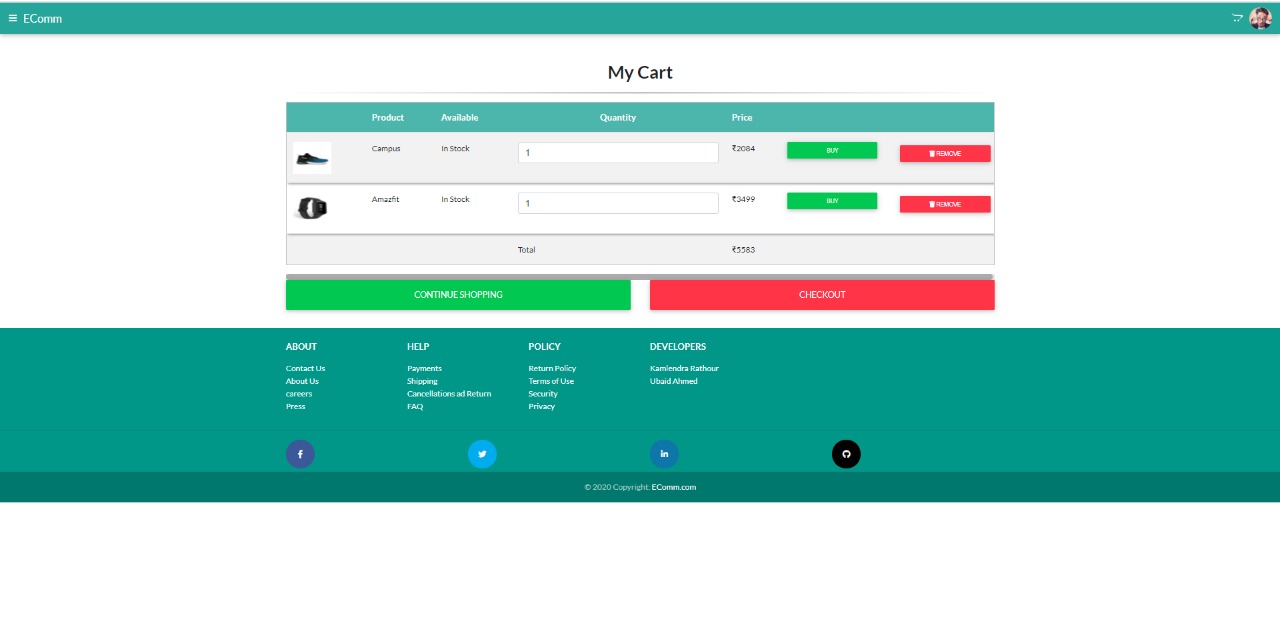
Task: Visit the GitHub social icon
Action: tap(846, 454)
